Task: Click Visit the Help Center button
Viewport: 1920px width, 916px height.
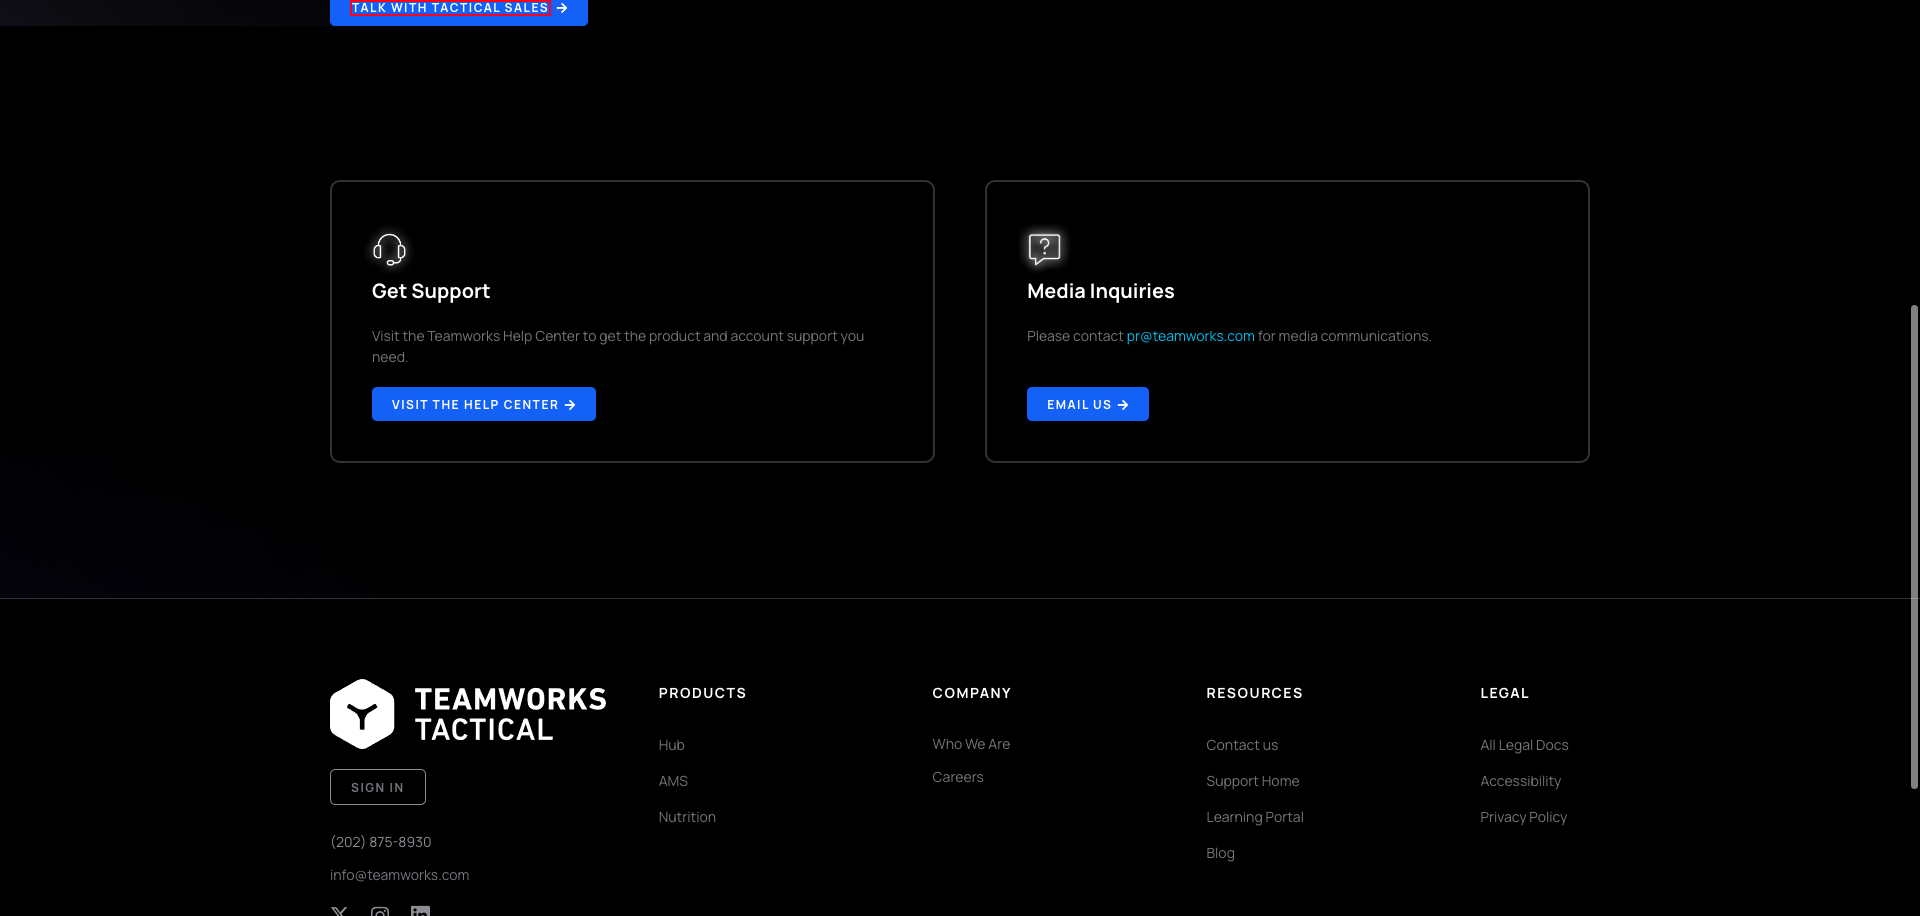Action: coord(484,404)
